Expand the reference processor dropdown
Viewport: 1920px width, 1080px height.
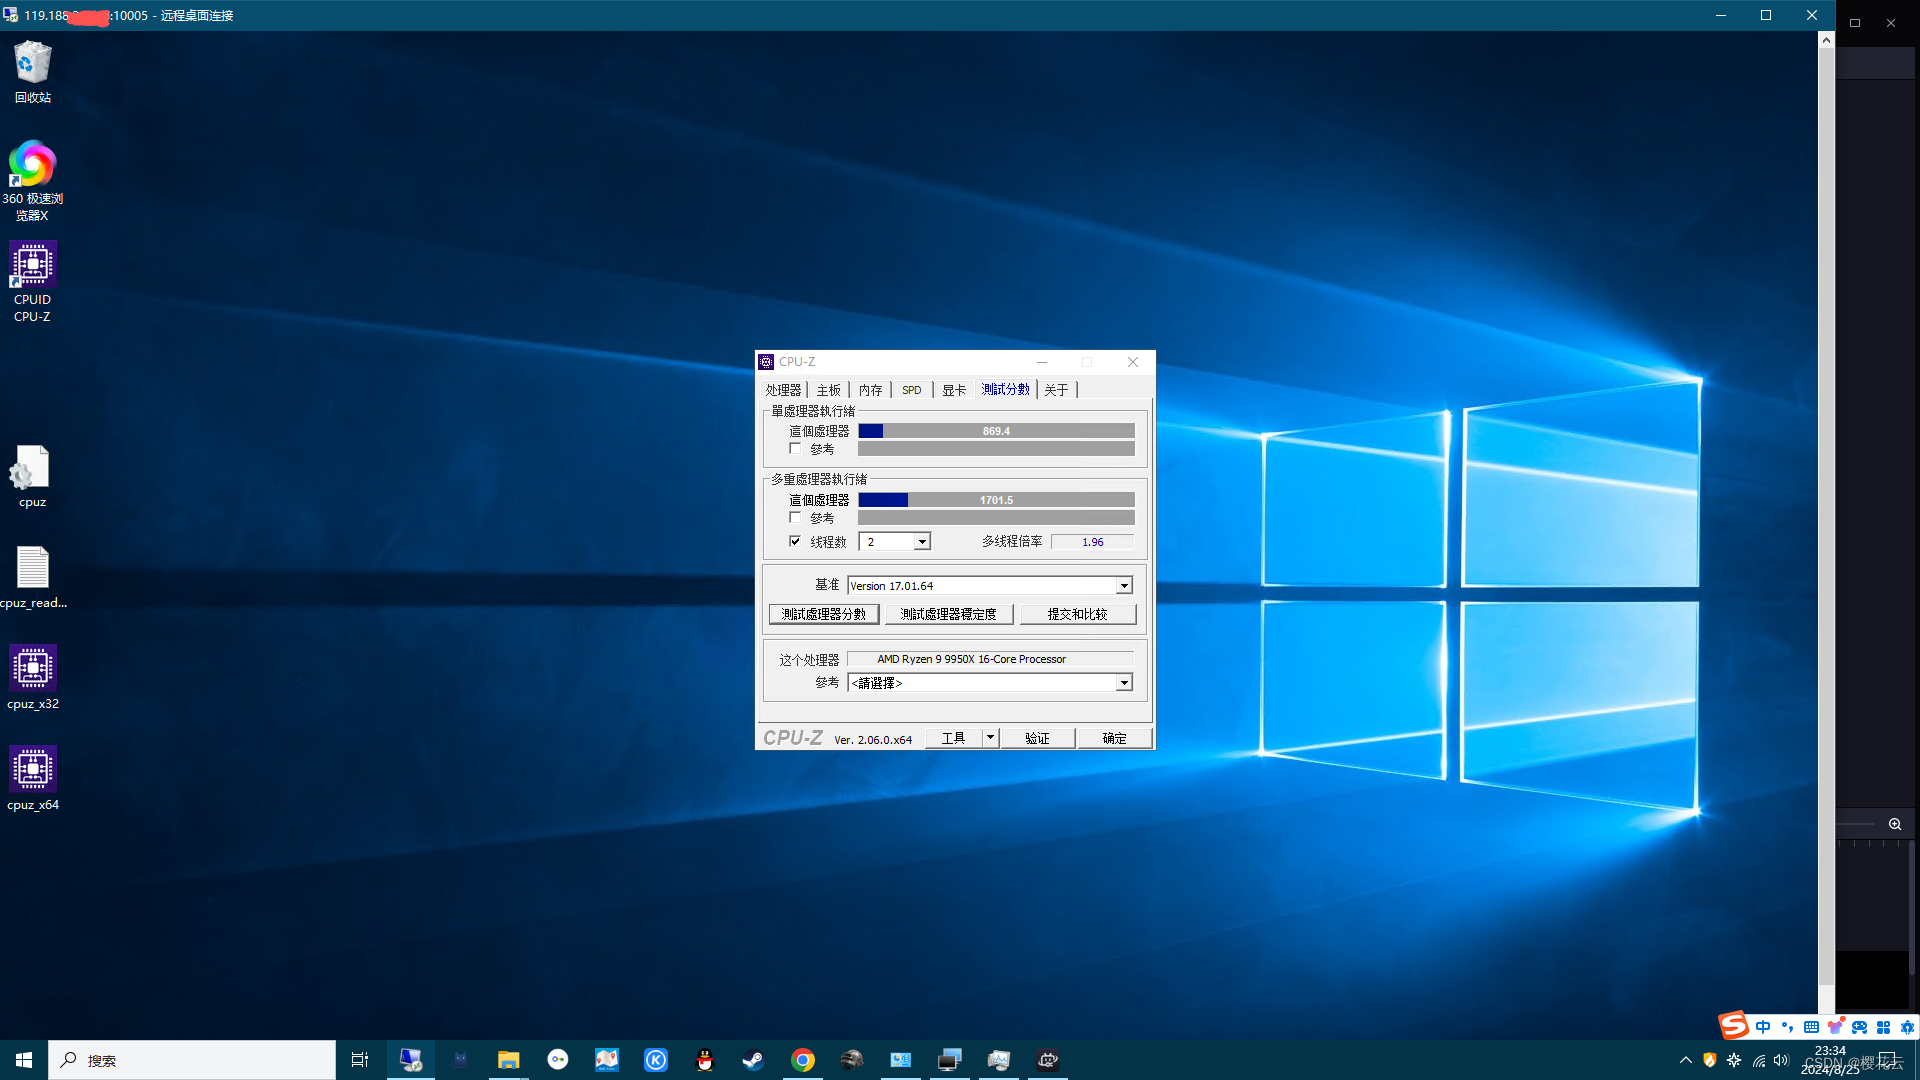[x=1124, y=683]
